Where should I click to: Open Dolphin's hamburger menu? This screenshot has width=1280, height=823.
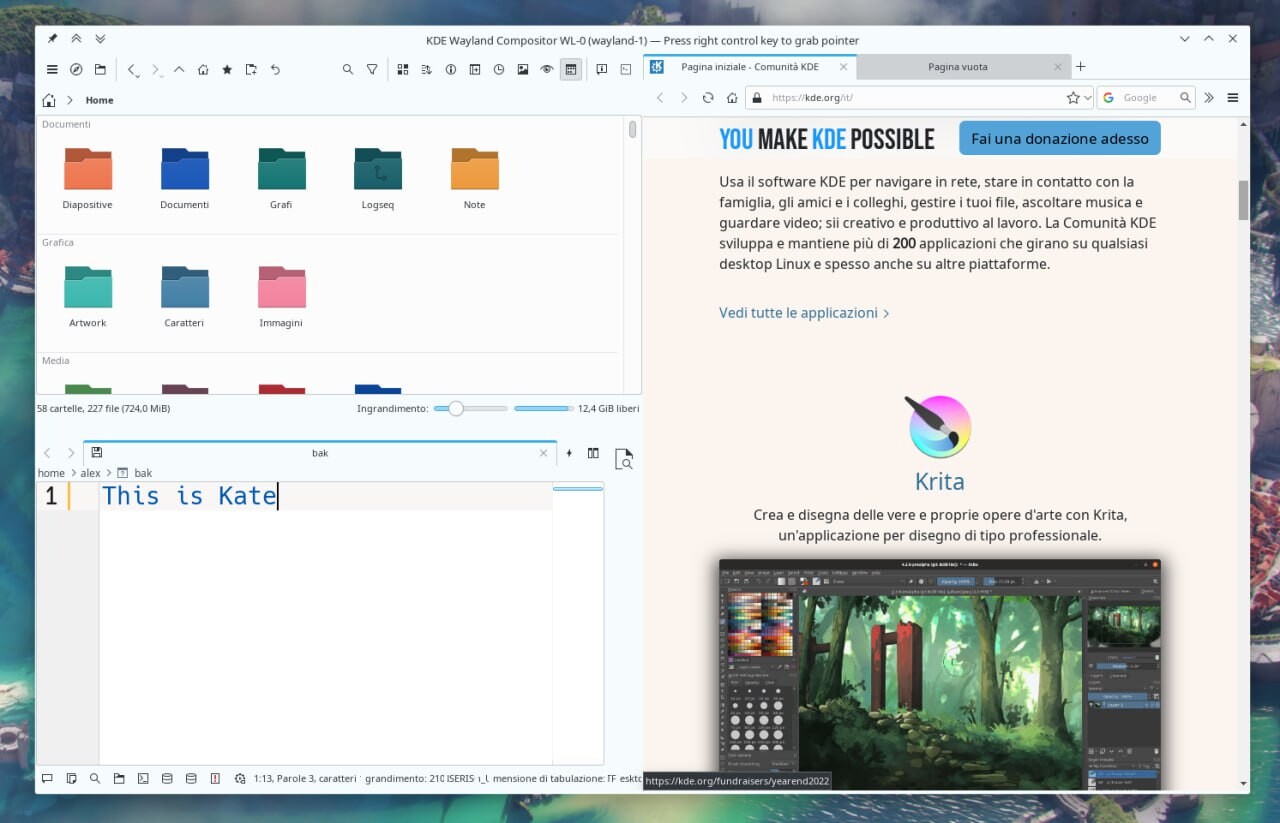[x=52, y=70]
